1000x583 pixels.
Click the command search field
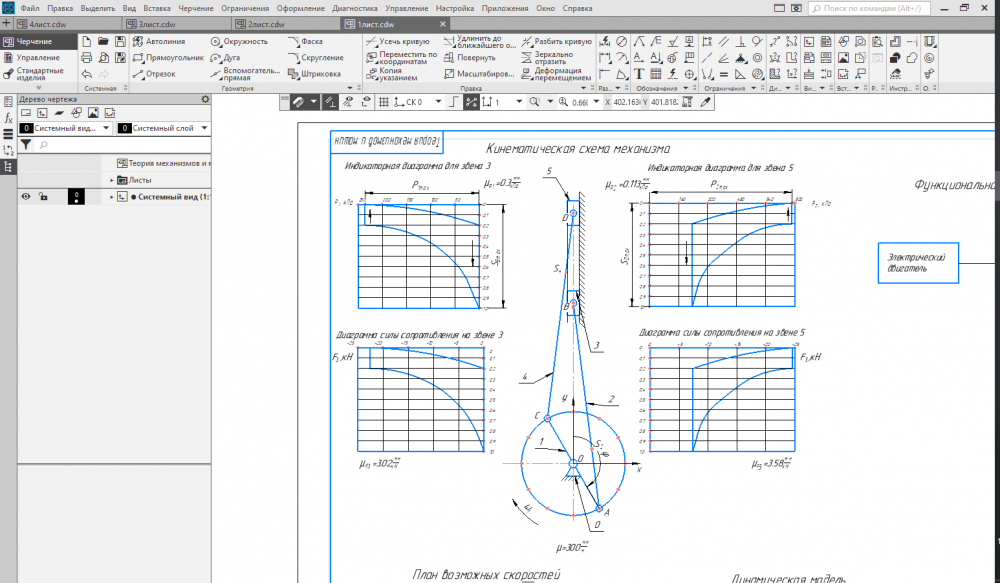coord(905,8)
